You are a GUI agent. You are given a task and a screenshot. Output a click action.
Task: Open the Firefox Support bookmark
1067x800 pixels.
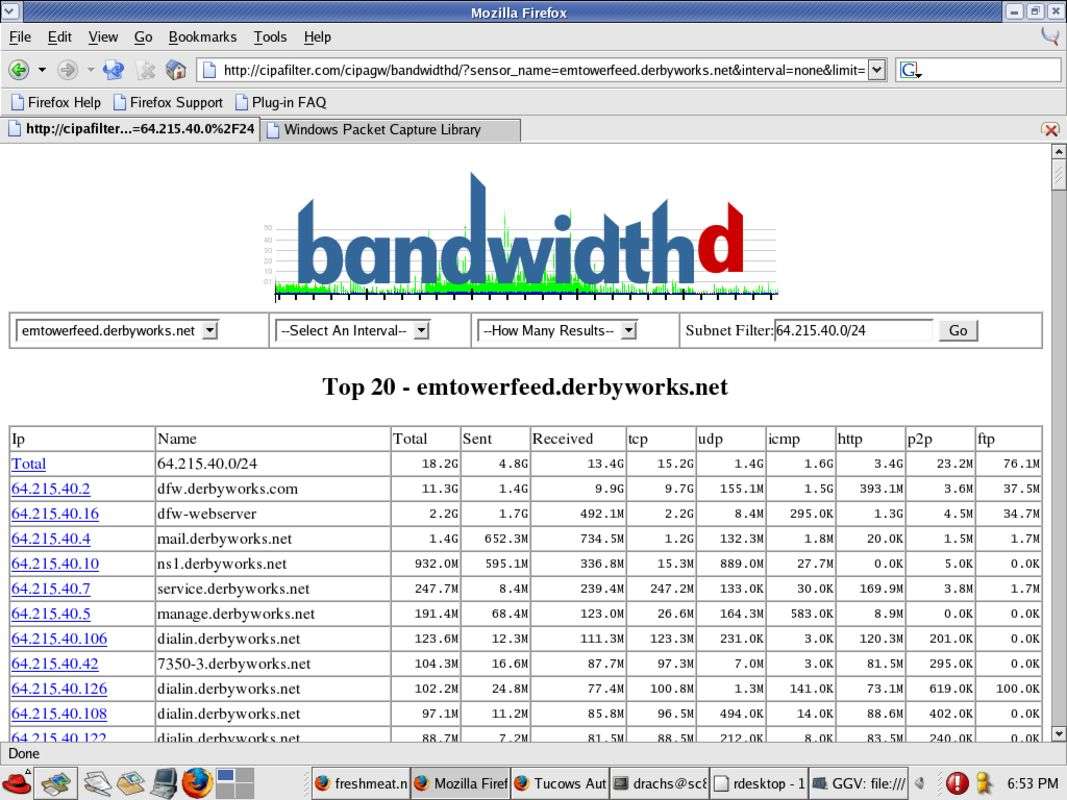click(168, 102)
